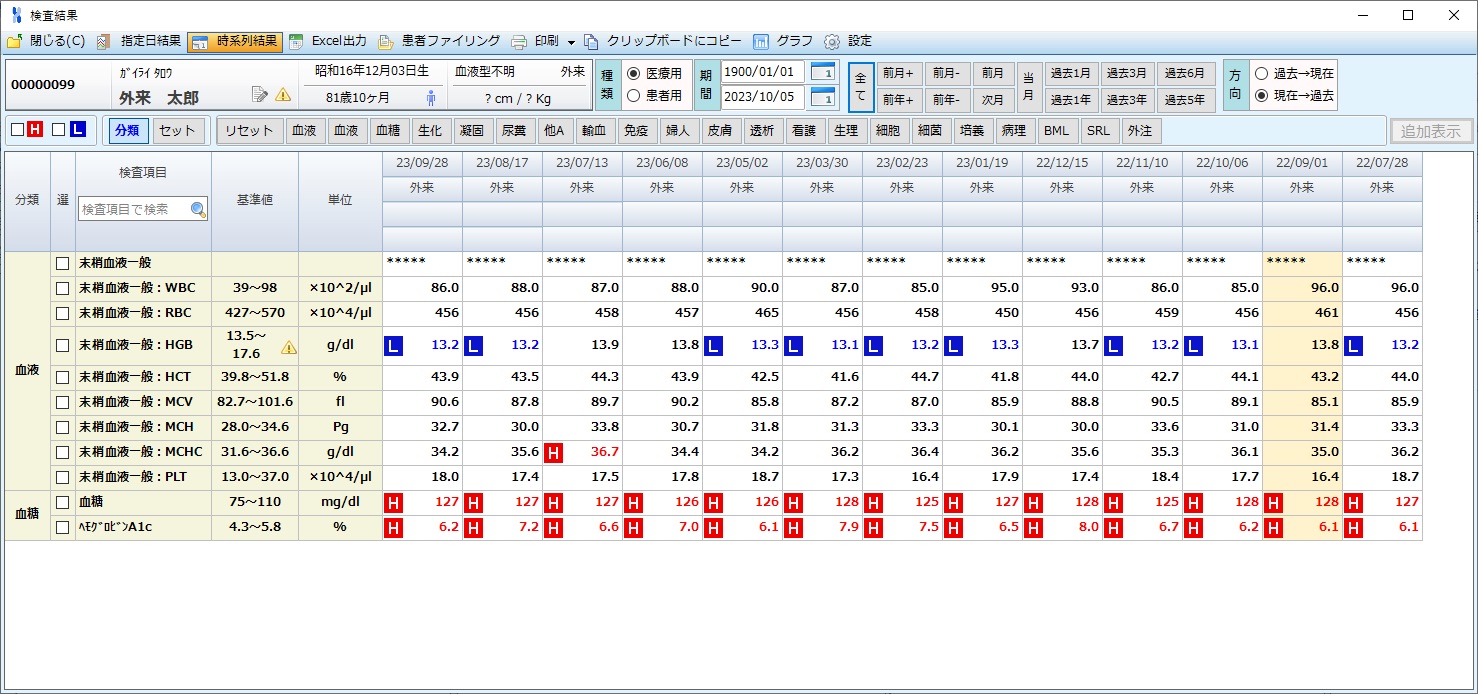Open 患者ファイリング from the toolbar
Viewport: 1478px width, 694px height.
(x=386, y=42)
